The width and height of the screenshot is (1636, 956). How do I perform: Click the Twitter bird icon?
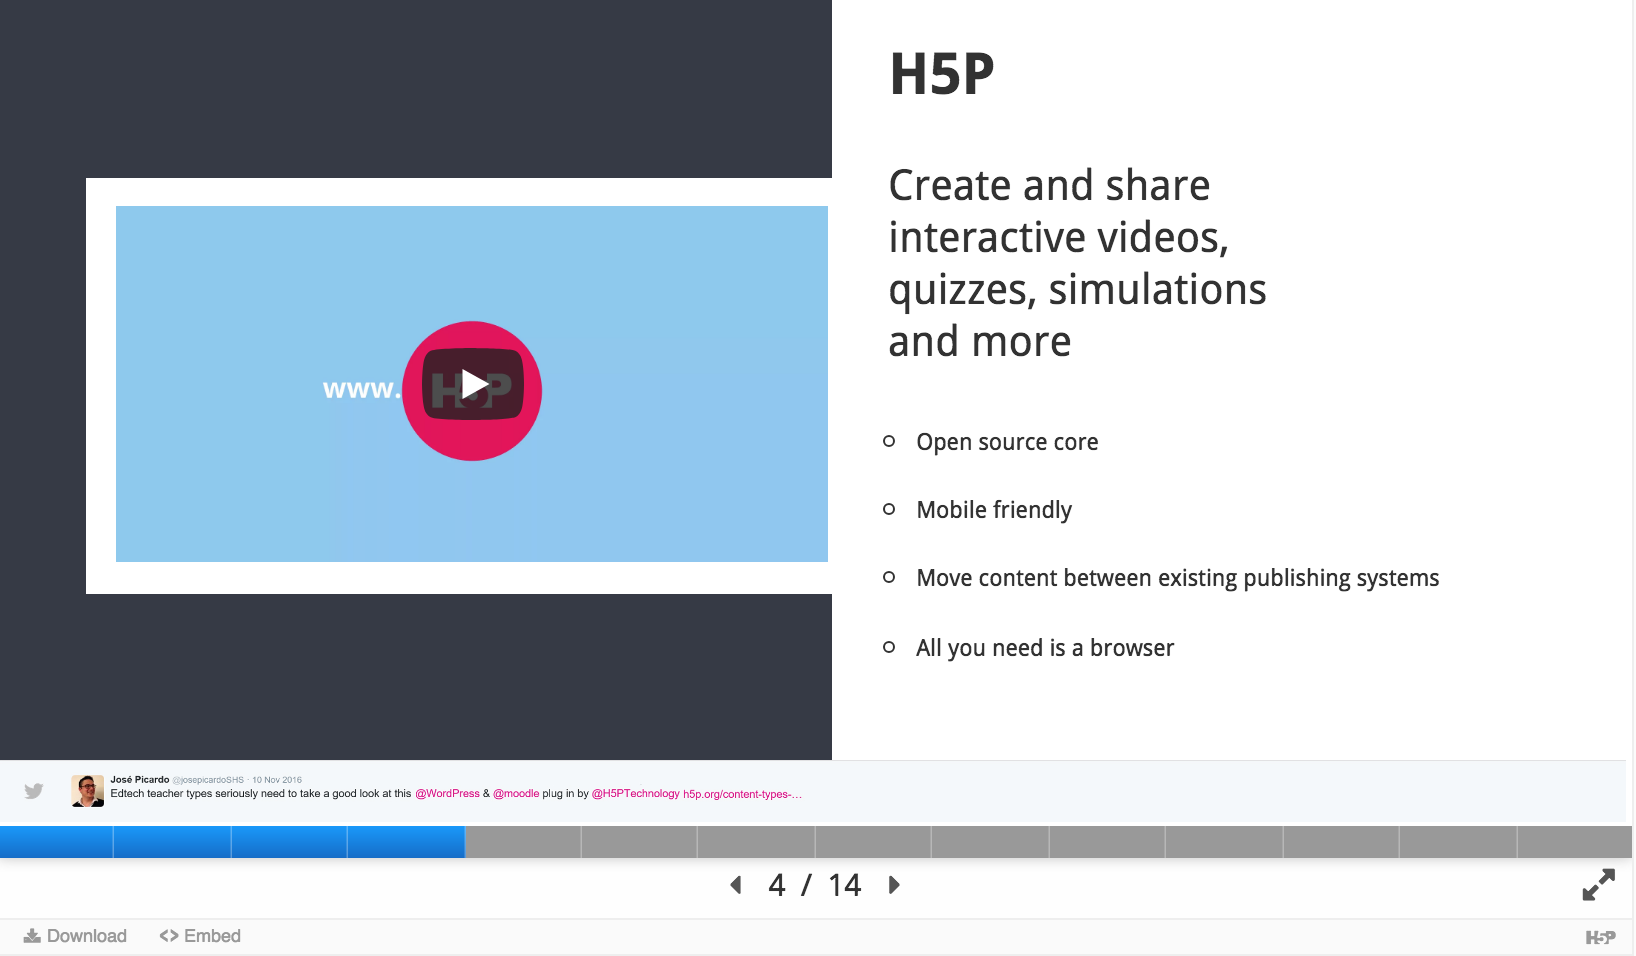coord(34,791)
